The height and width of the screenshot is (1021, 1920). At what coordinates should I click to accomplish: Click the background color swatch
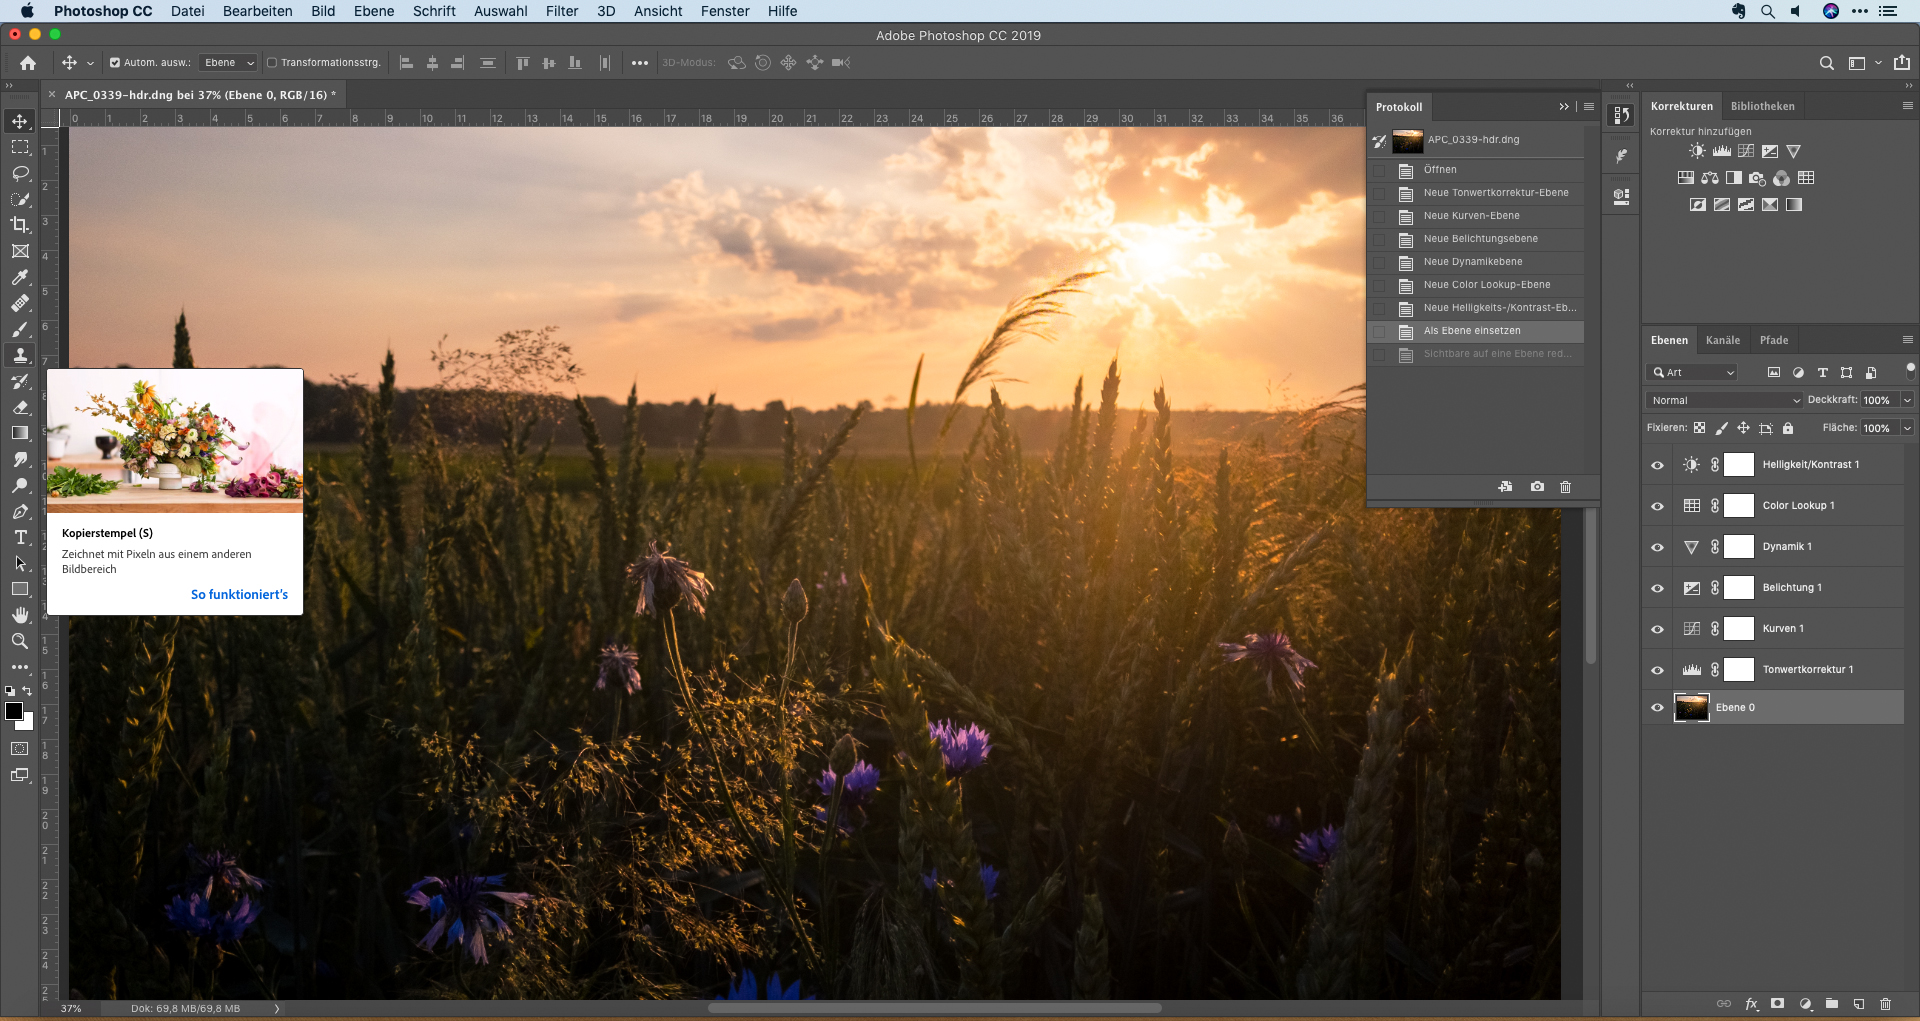coord(28,724)
